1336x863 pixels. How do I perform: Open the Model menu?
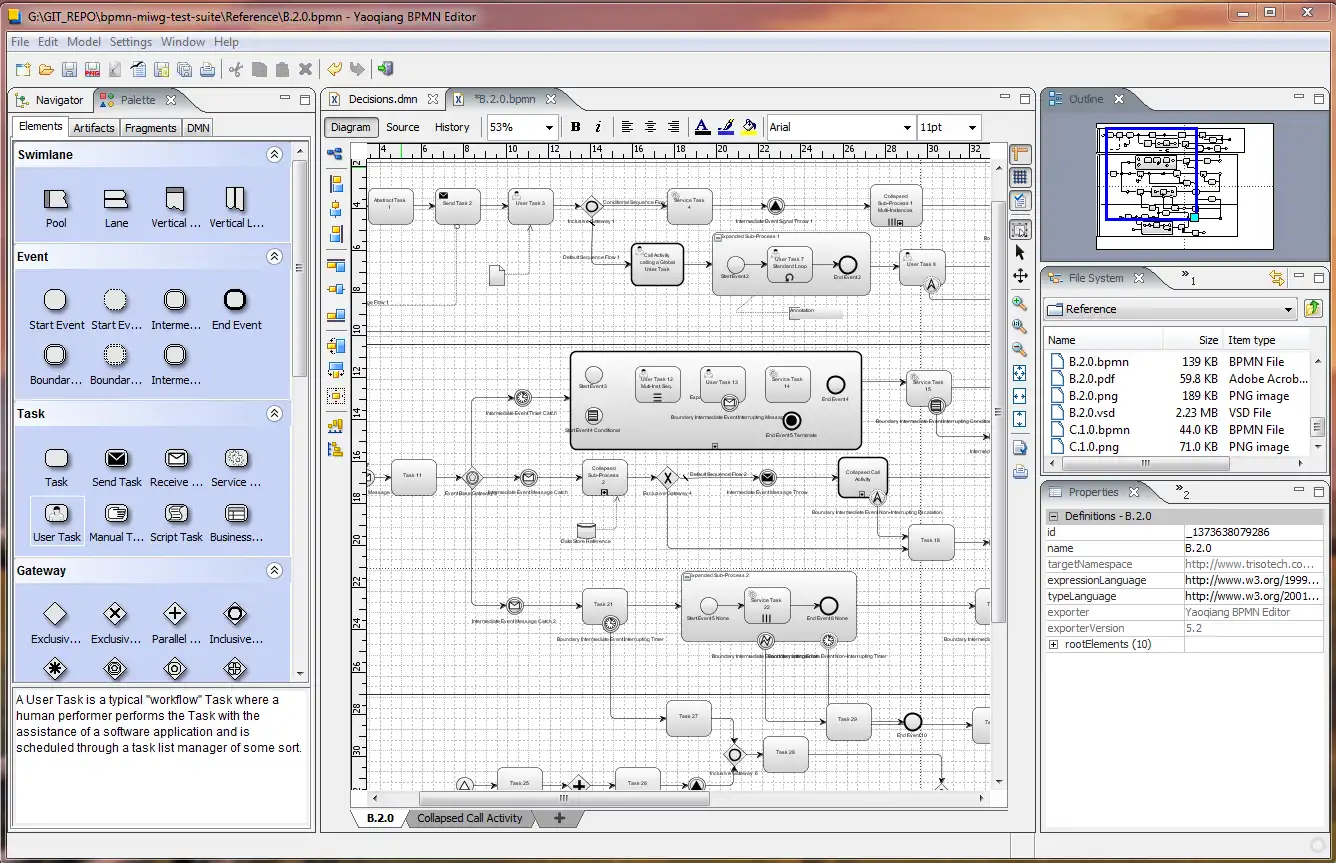[84, 42]
